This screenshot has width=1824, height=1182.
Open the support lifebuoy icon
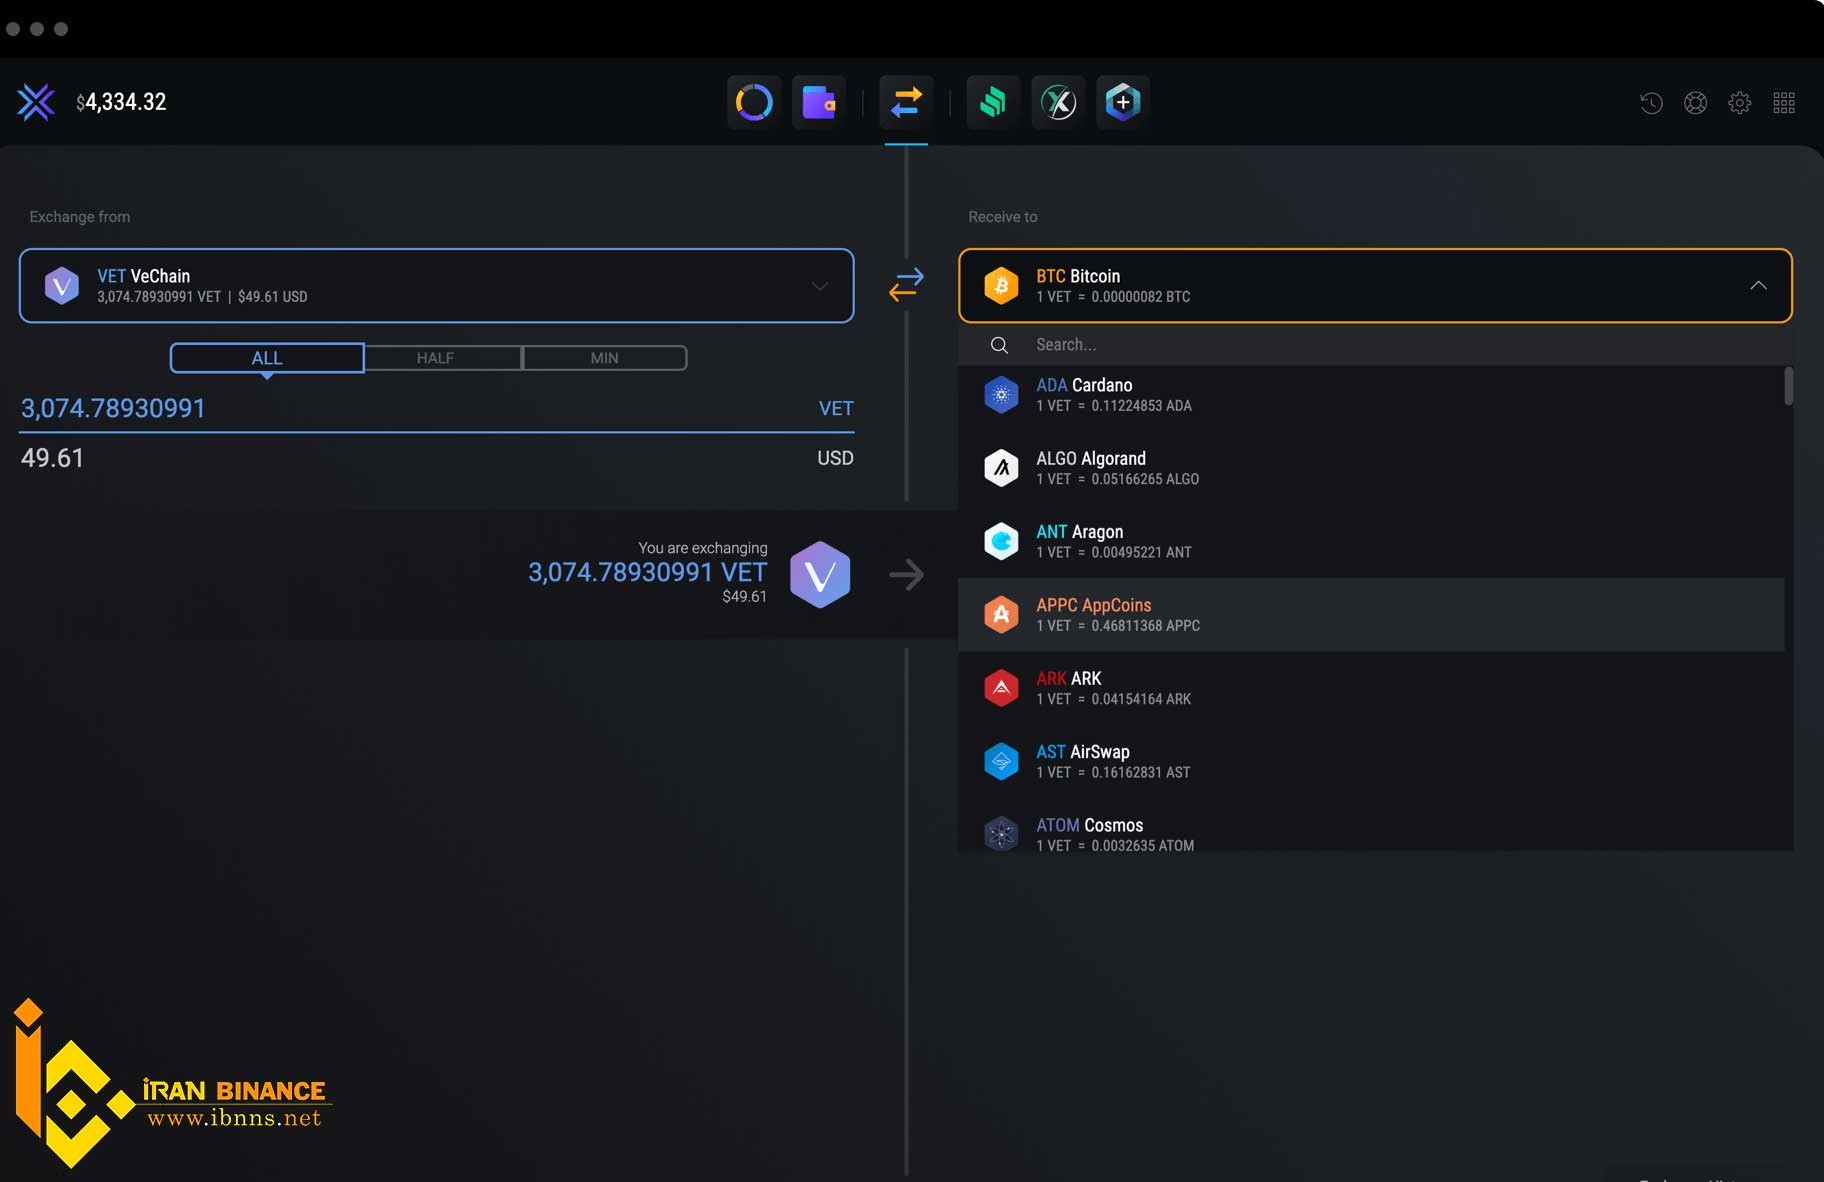coord(1695,102)
